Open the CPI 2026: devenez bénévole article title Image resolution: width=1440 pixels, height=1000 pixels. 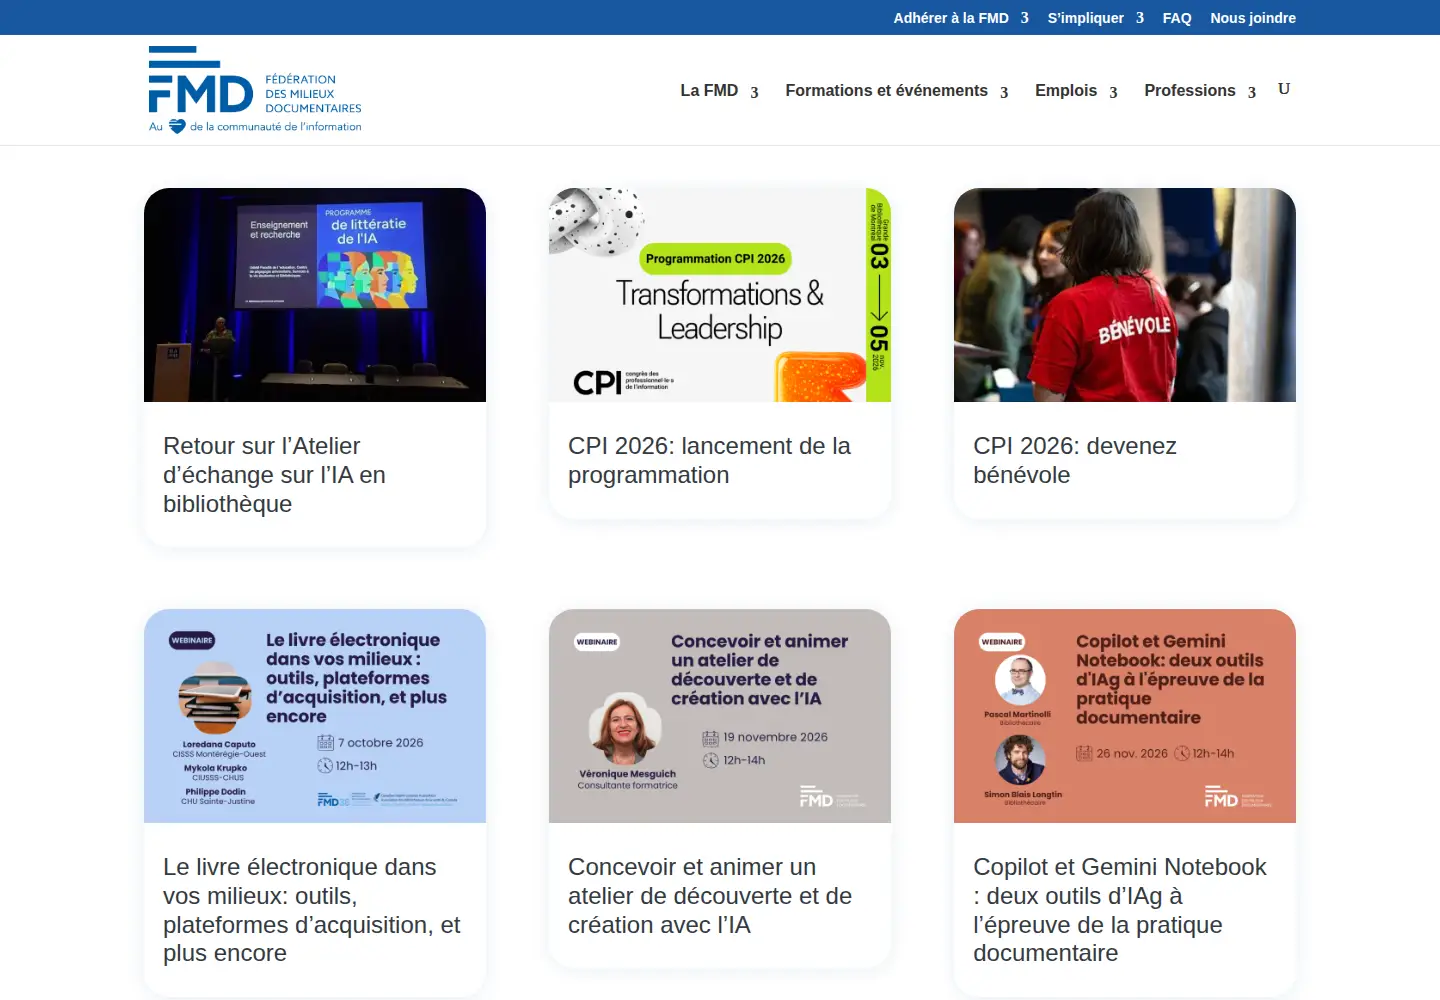pos(1075,460)
